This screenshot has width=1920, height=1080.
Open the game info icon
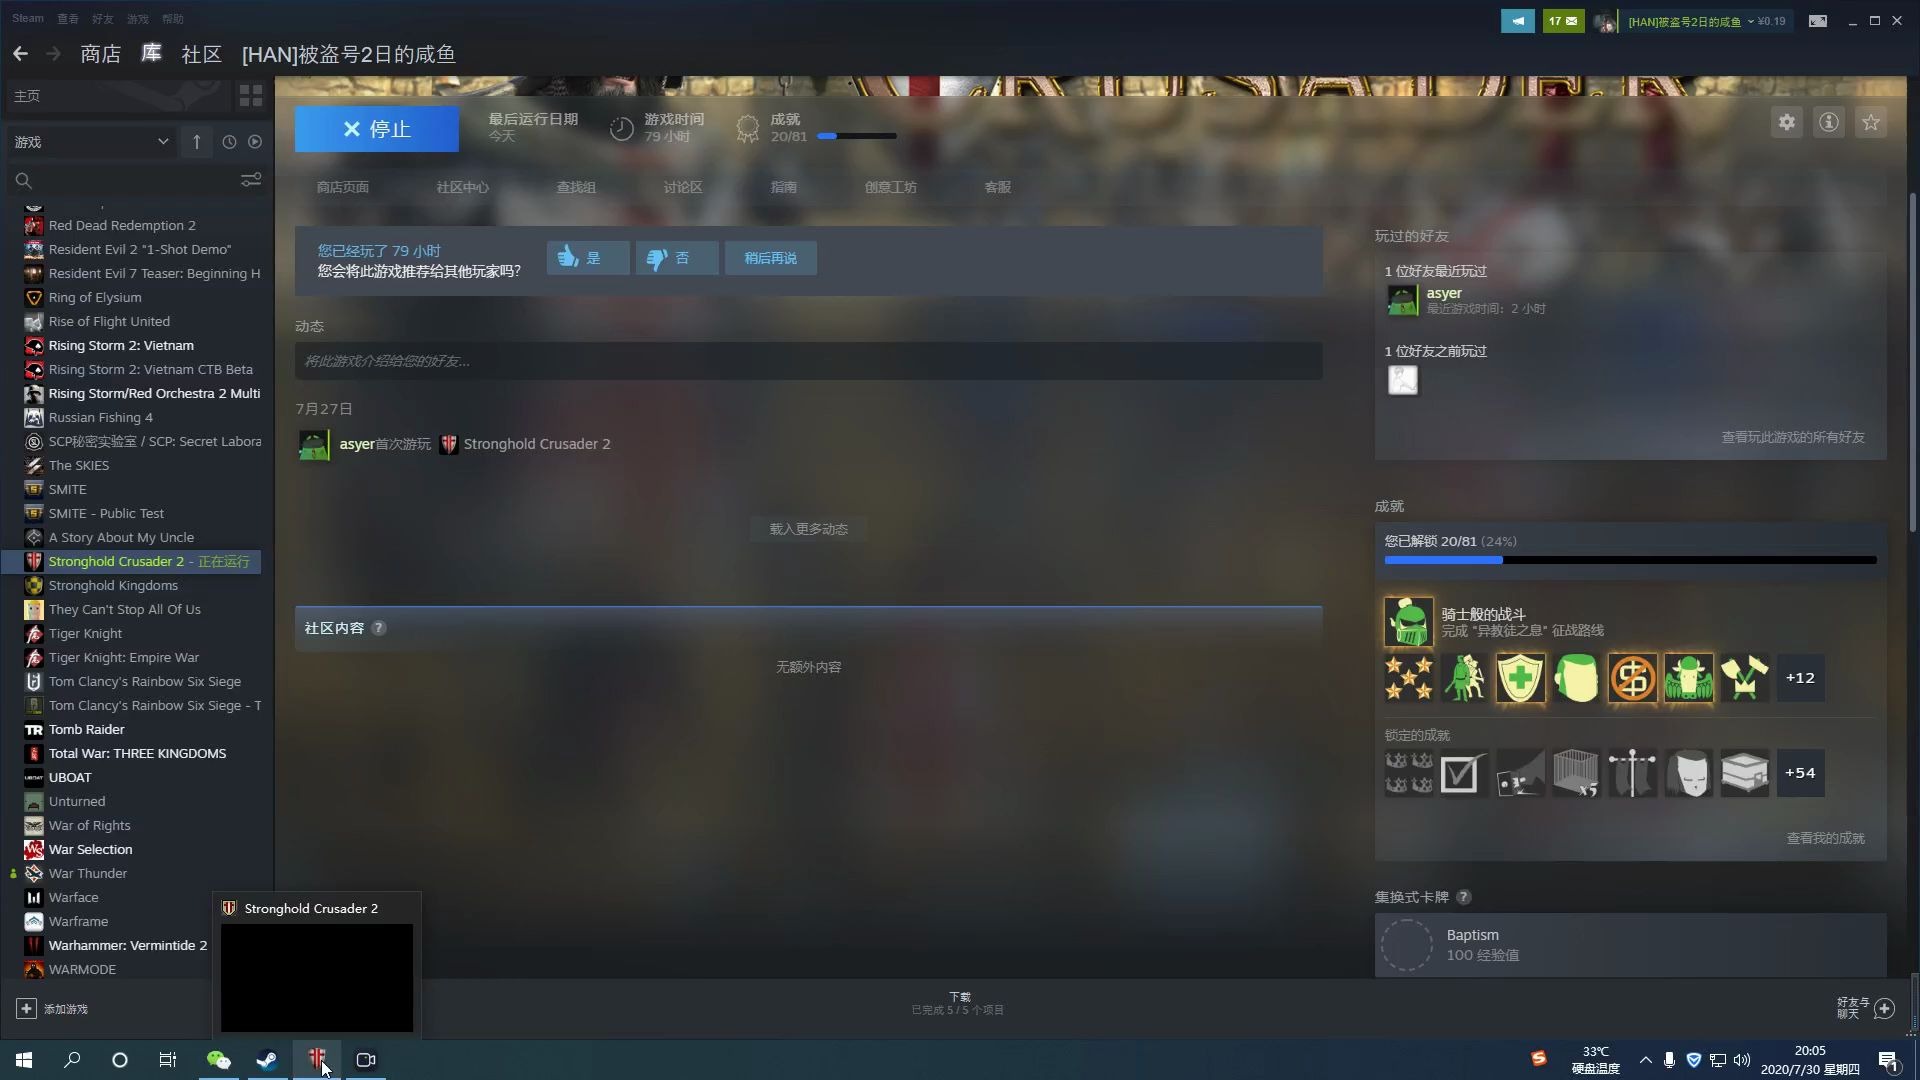click(x=1829, y=123)
